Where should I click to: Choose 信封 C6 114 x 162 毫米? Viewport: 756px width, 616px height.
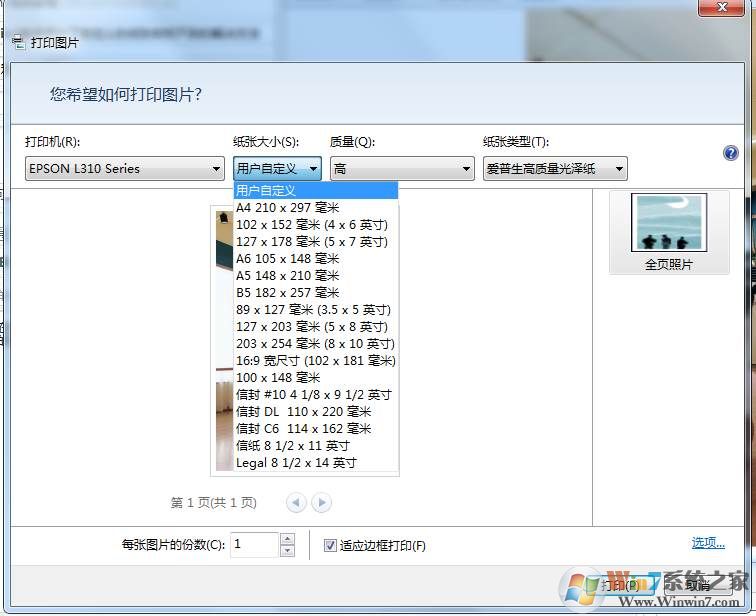316,429
